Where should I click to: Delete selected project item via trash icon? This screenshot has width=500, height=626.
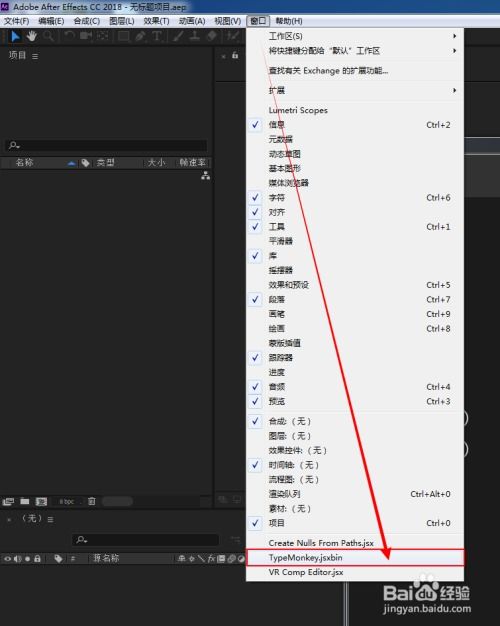(91, 501)
